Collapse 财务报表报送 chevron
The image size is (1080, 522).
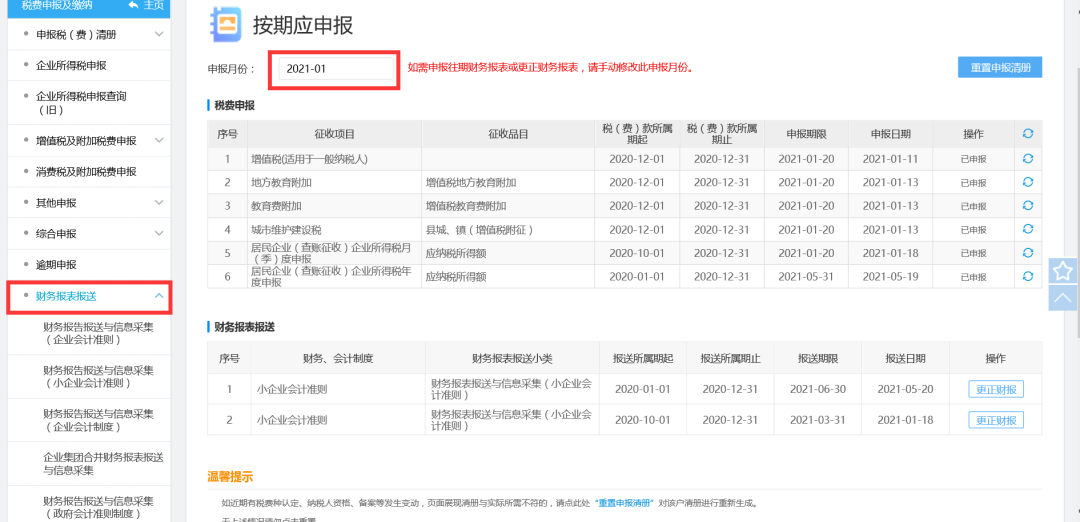click(x=159, y=296)
